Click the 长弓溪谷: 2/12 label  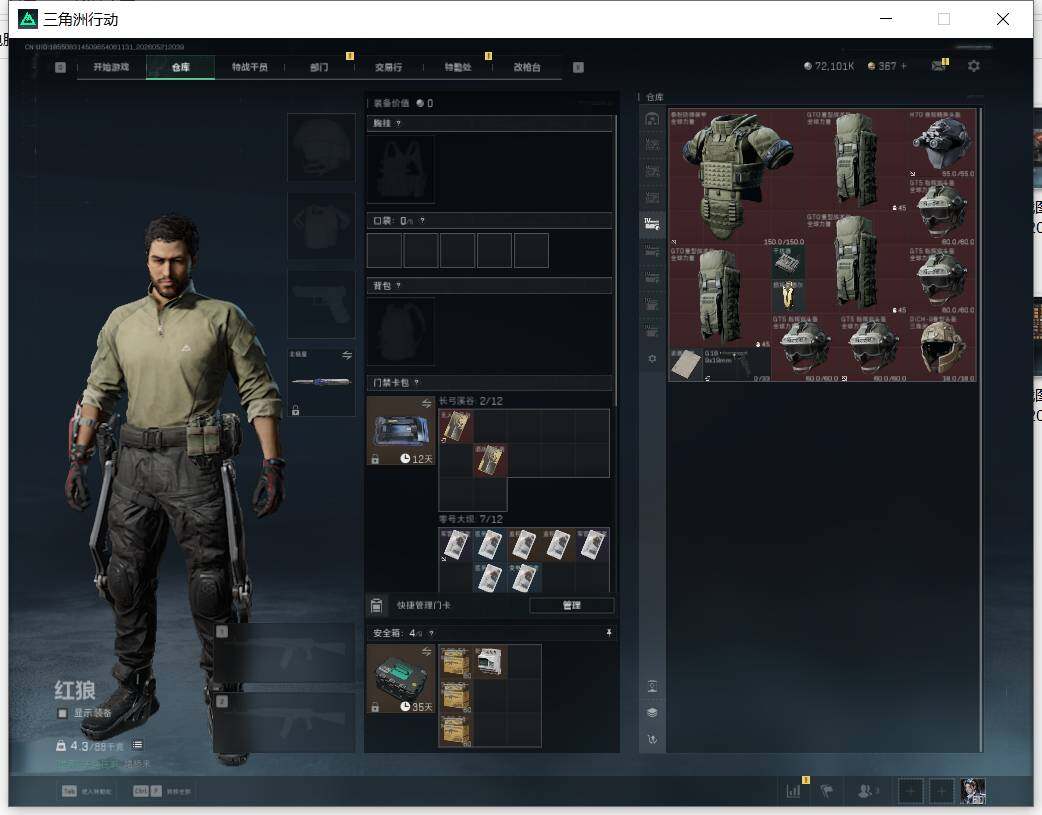coord(470,401)
